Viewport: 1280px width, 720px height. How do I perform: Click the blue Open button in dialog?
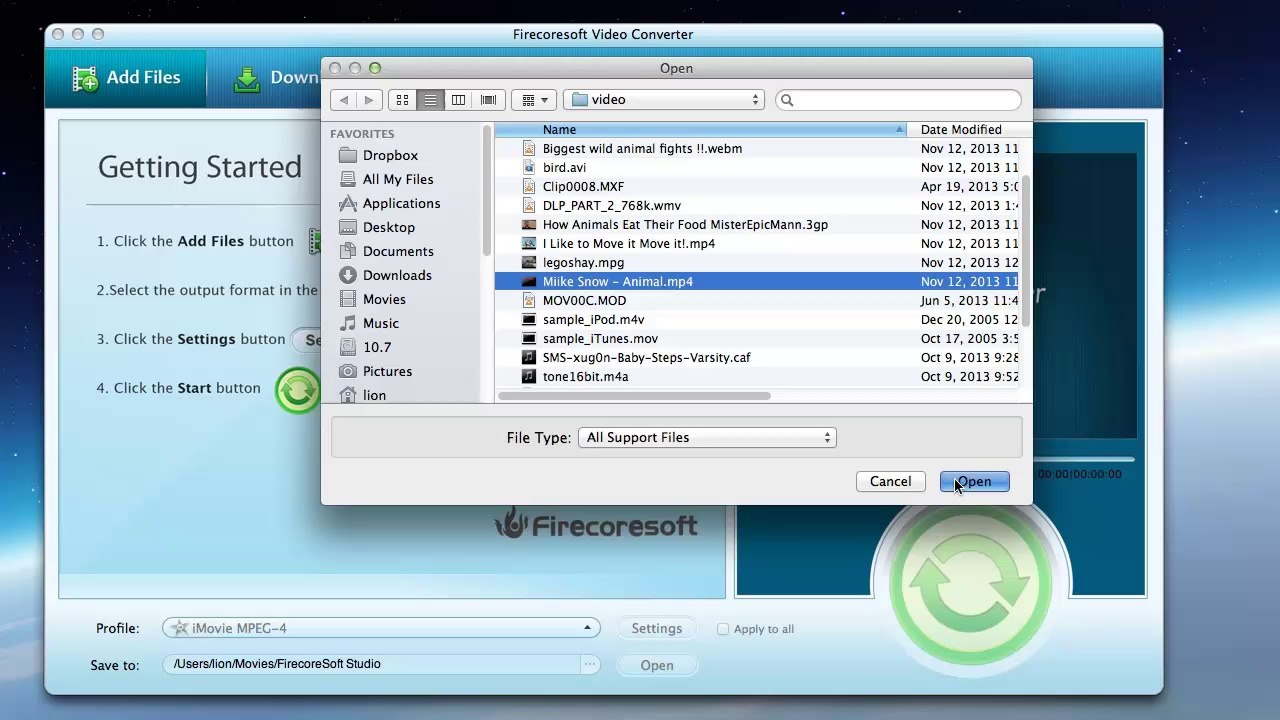[974, 482]
